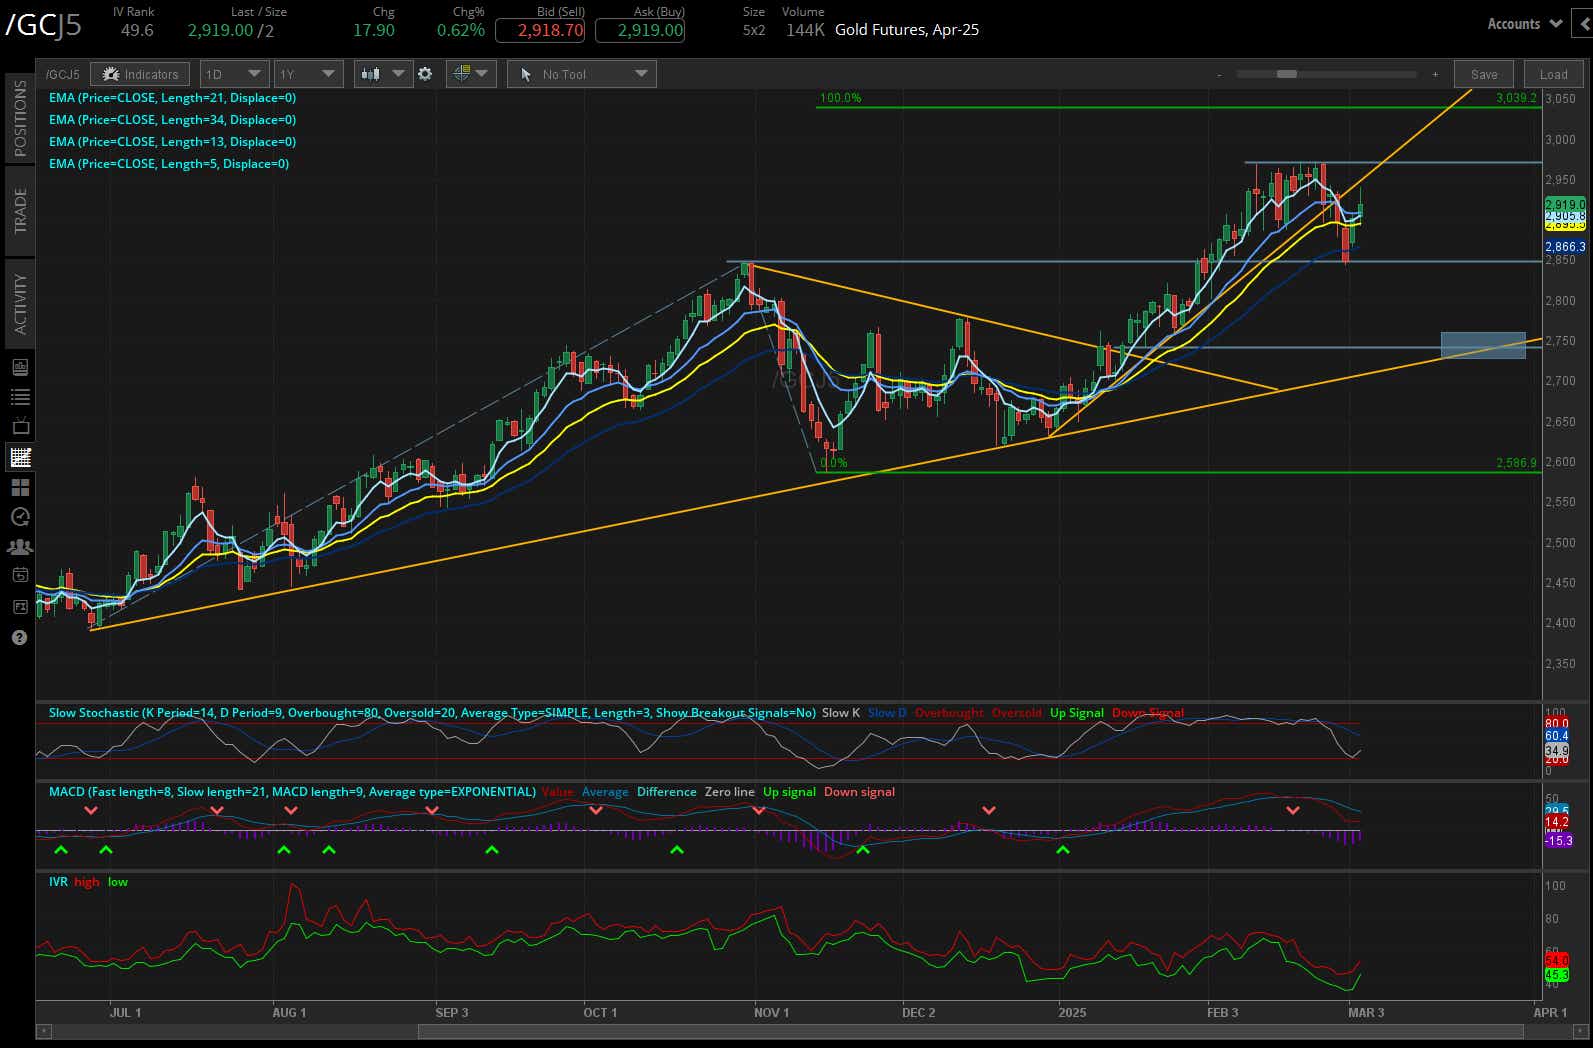
Task: Click the Bid (Sell) 2,918.70 button
Action: pos(541,30)
